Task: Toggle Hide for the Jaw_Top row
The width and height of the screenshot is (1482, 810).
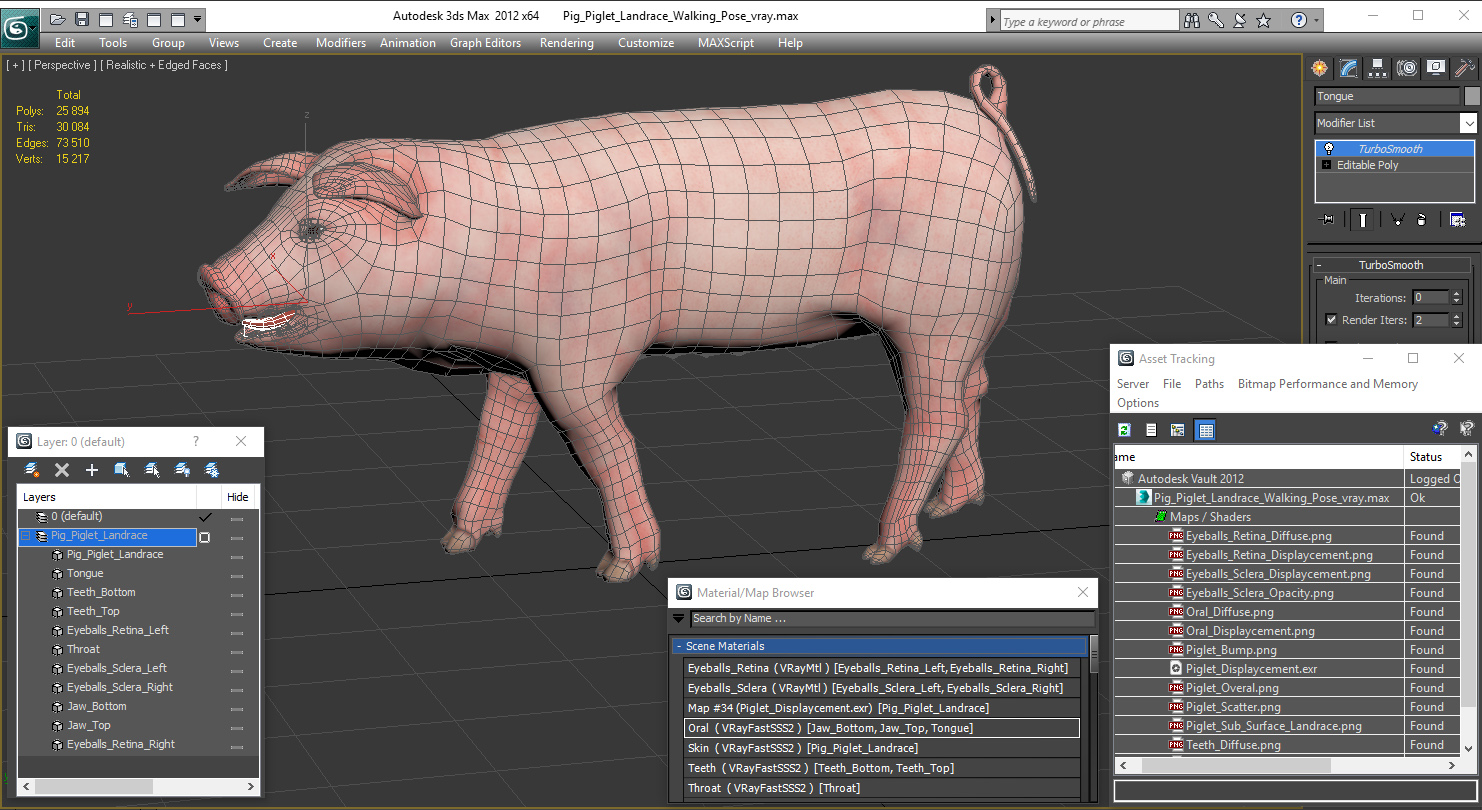Action: tap(237, 727)
